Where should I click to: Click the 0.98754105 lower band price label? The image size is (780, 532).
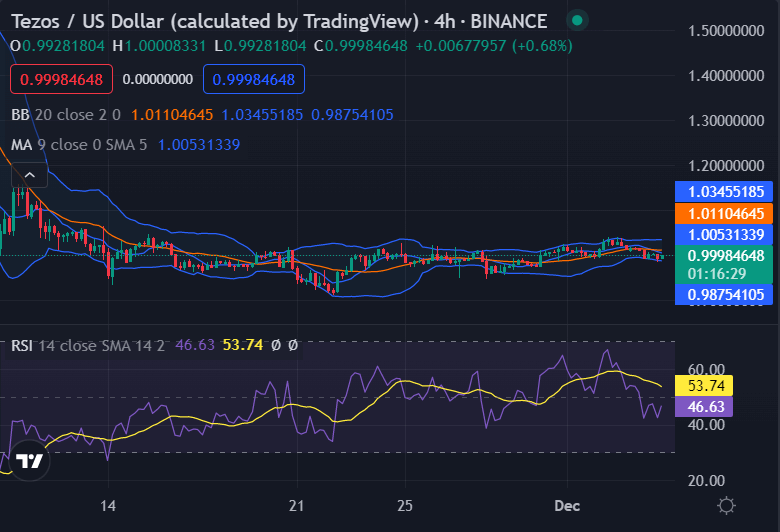tap(724, 295)
